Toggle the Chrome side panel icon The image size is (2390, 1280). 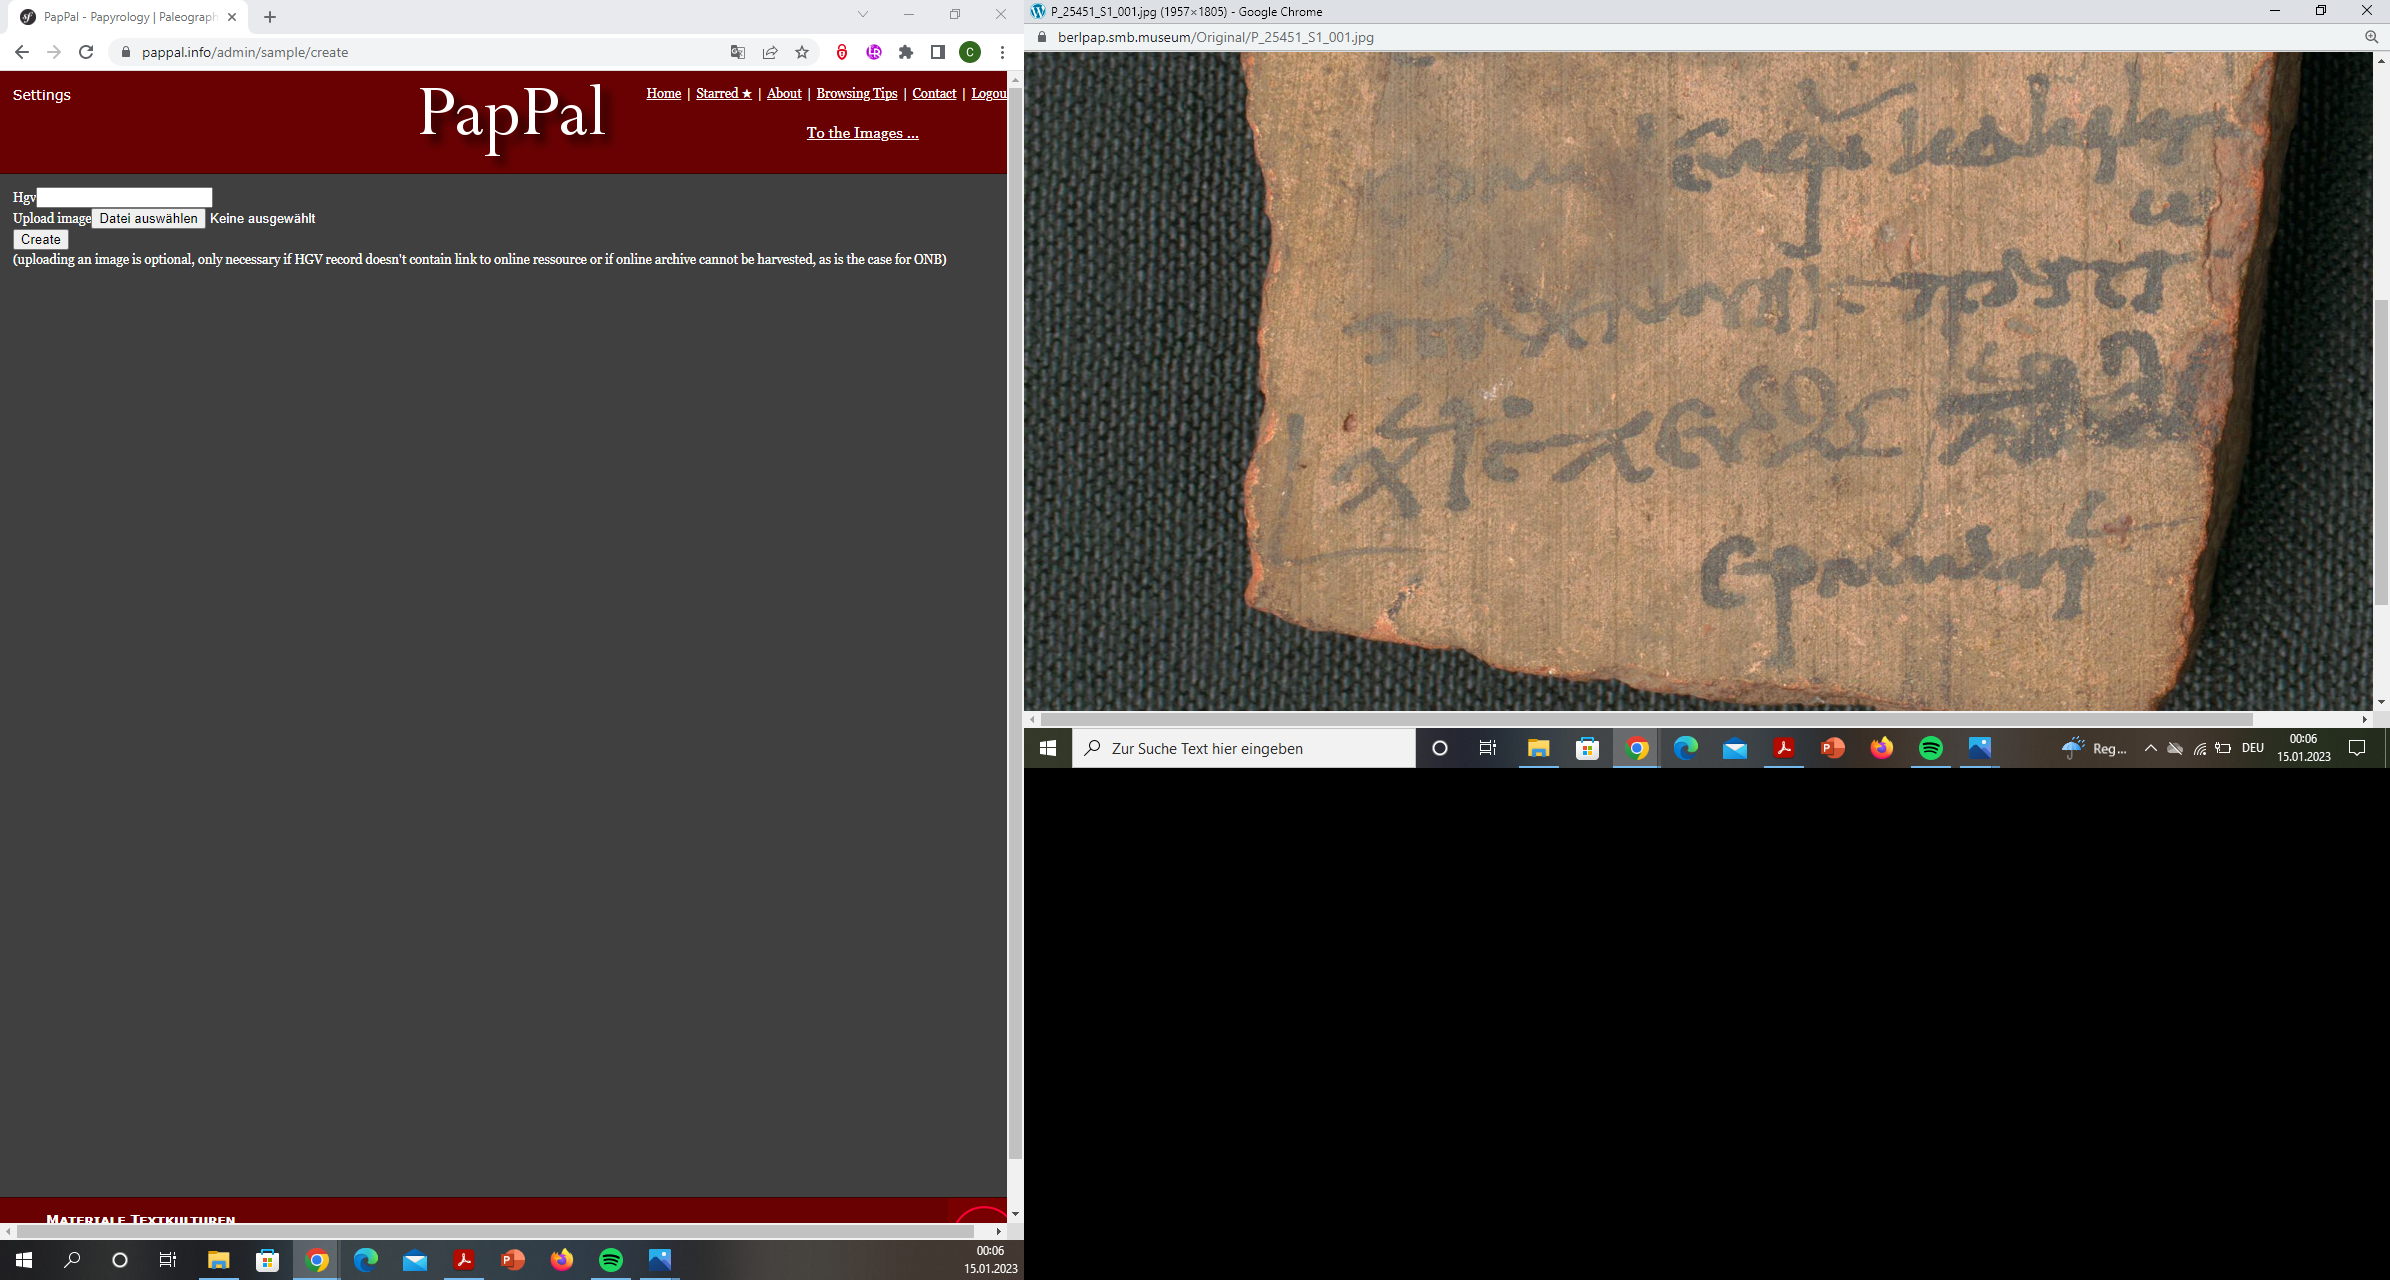coord(938,52)
